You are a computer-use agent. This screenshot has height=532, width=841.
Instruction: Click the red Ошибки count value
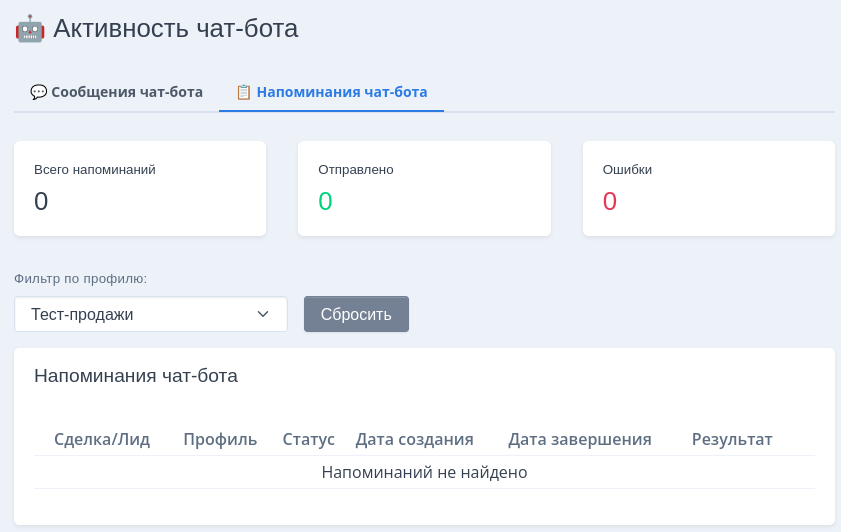point(610,202)
